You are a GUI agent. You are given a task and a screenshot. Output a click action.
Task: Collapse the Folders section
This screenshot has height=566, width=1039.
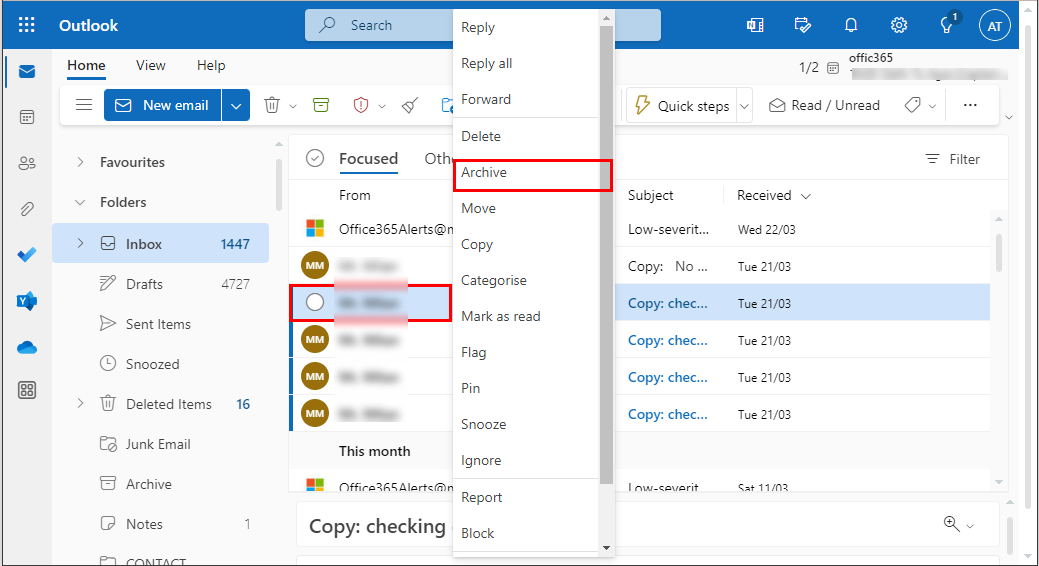point(80,202)
